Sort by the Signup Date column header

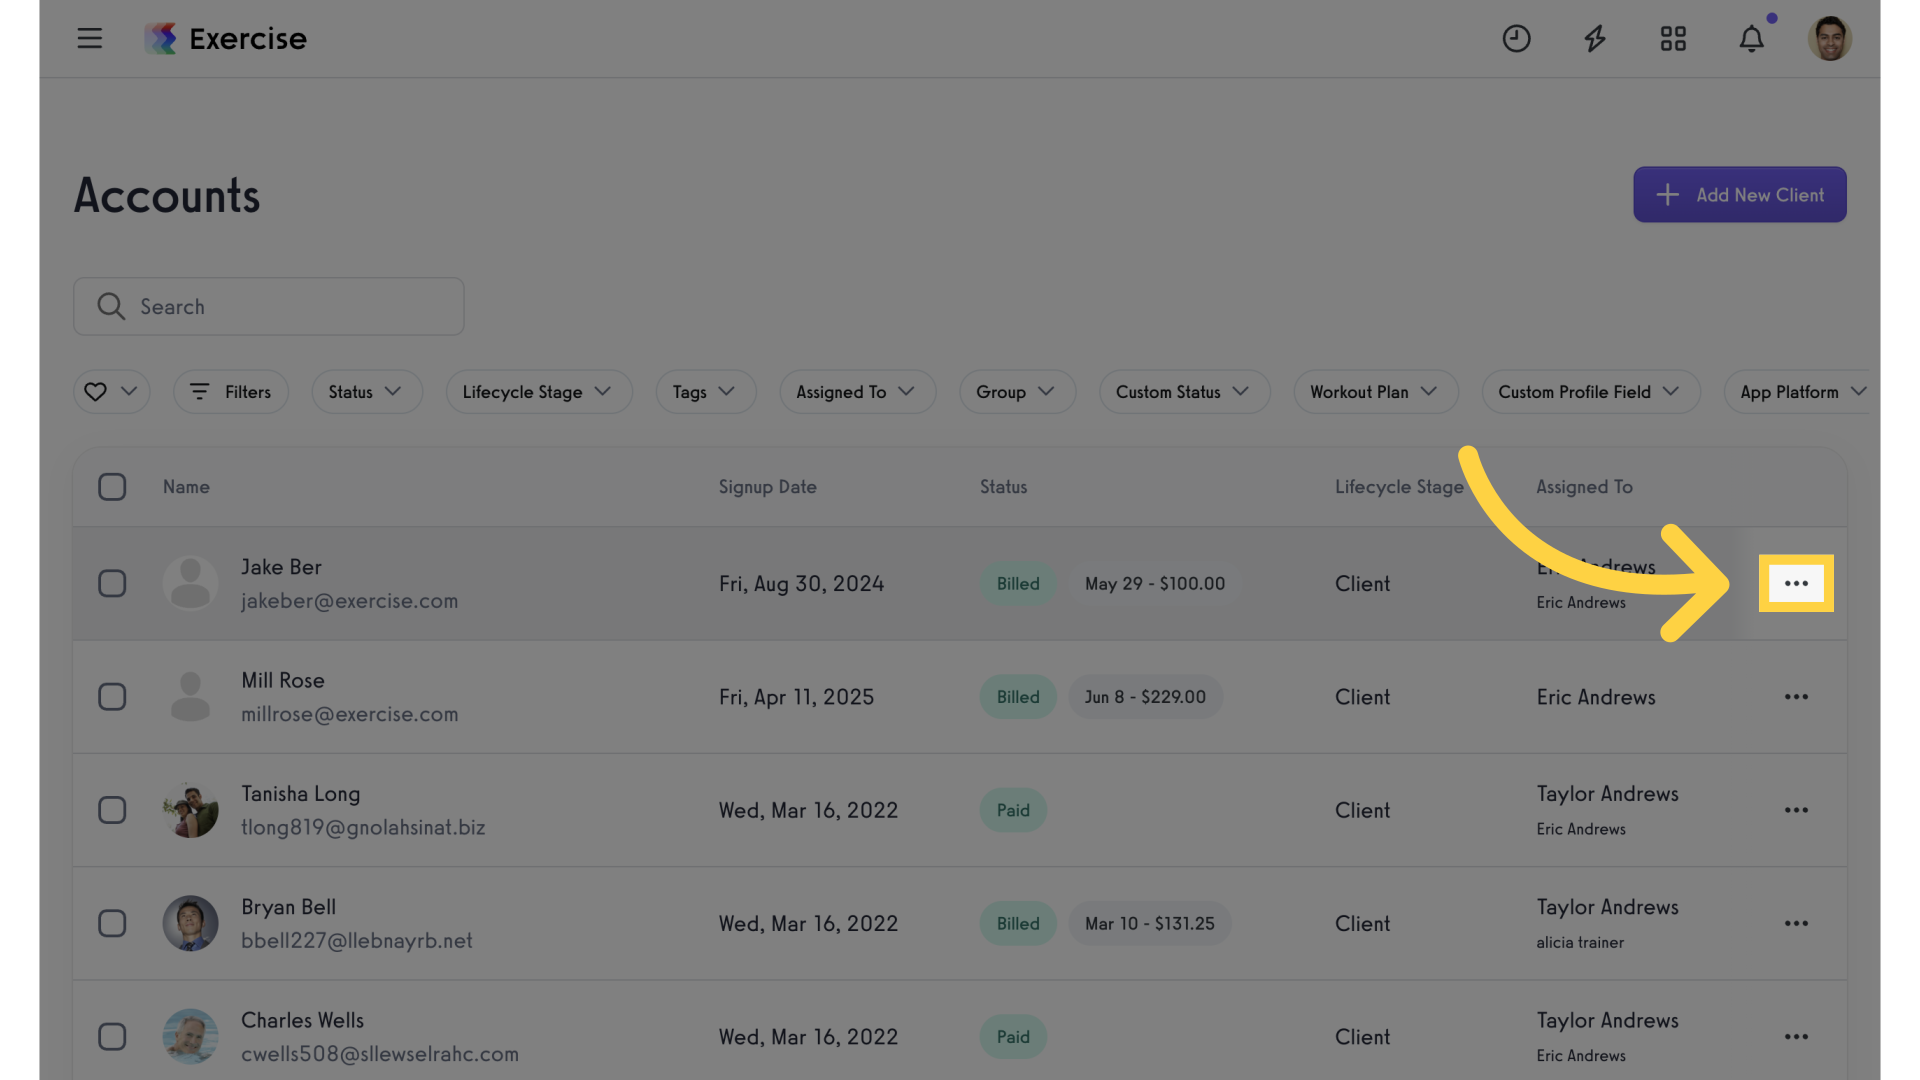[x=767, y=487]
